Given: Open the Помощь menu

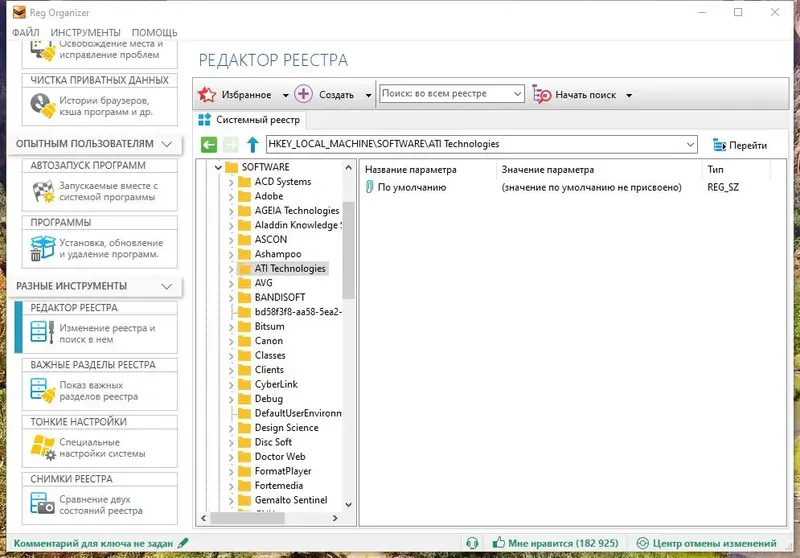Looking at the screenshot, I should click(155, 32).
